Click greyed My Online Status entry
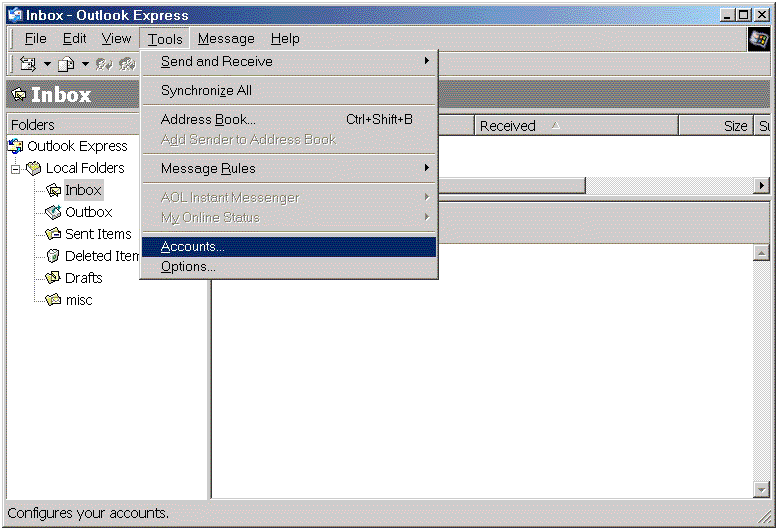Image resolution: width=779 pixels, height=530 pixels. click(x=289, y=218)
